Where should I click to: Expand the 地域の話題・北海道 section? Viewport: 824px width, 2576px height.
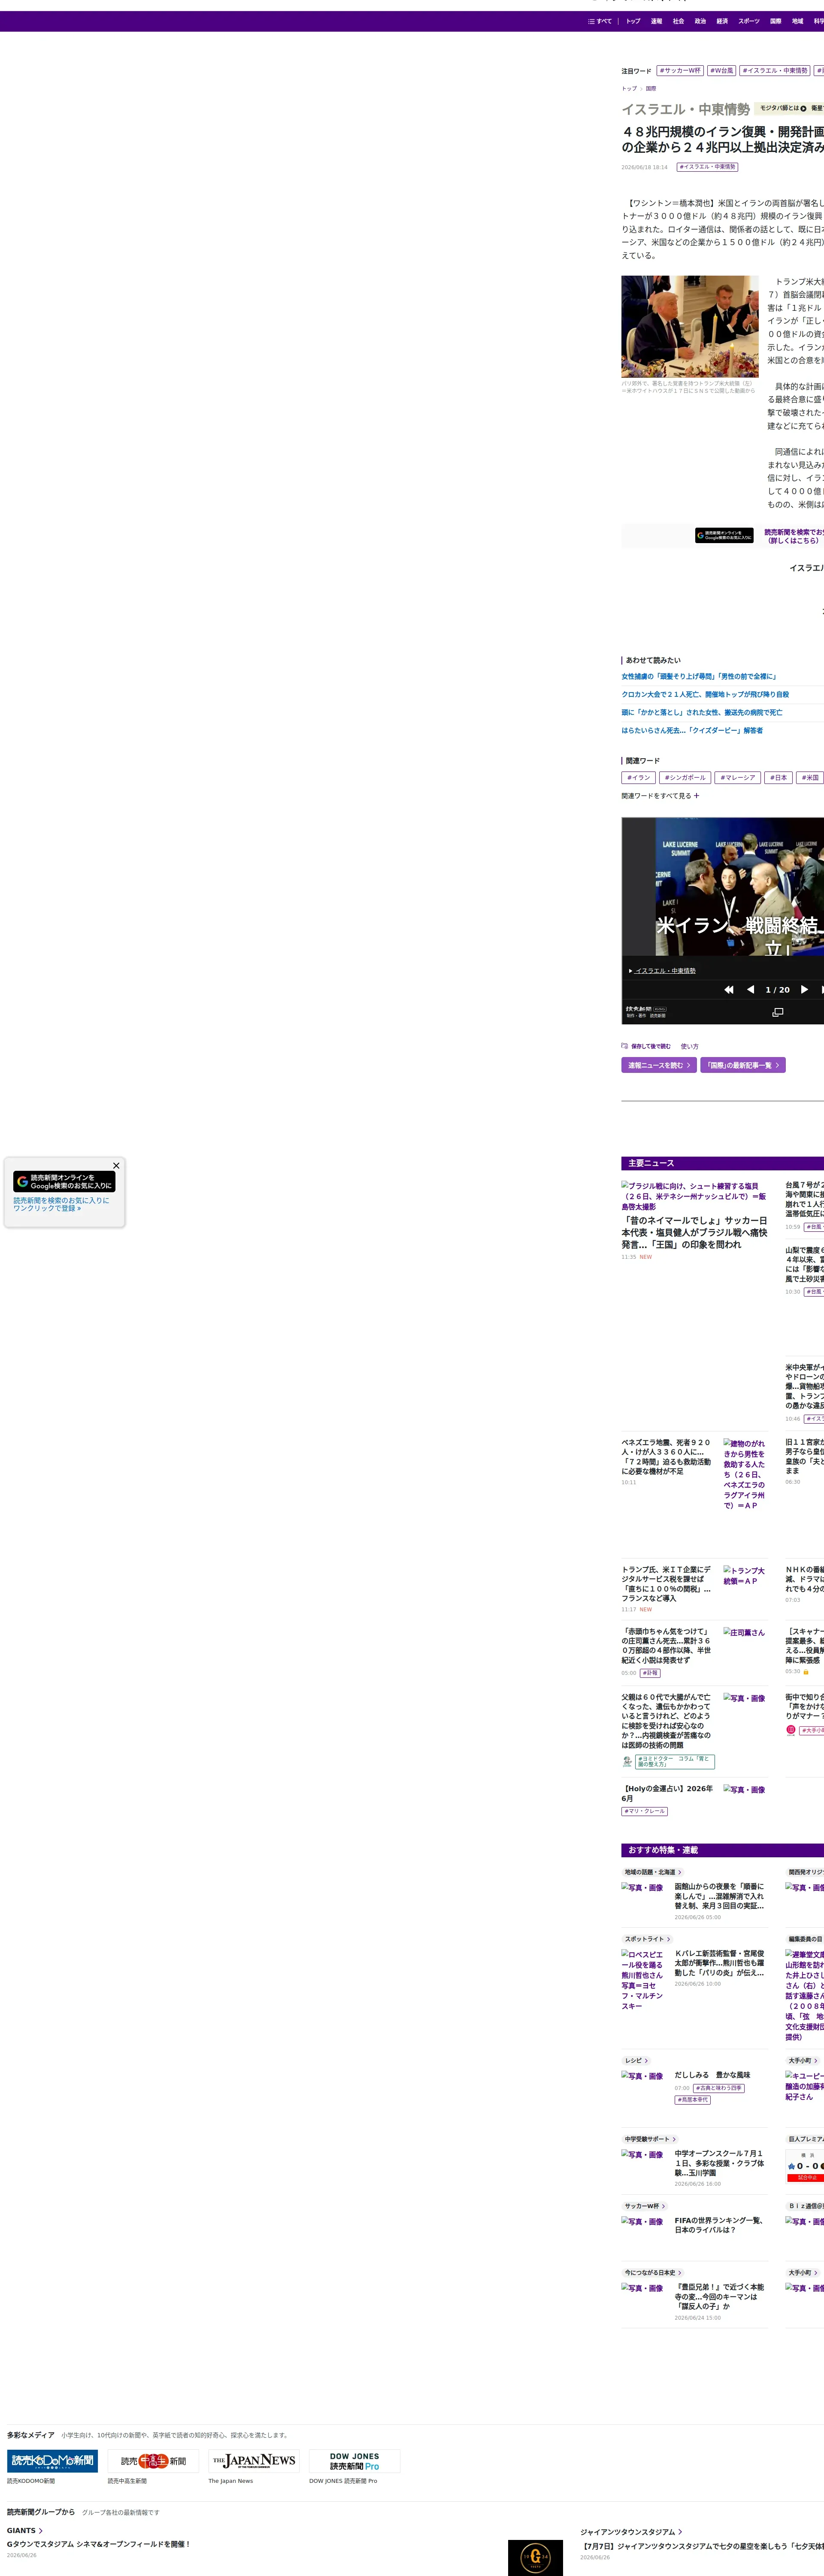point(653,1872)
